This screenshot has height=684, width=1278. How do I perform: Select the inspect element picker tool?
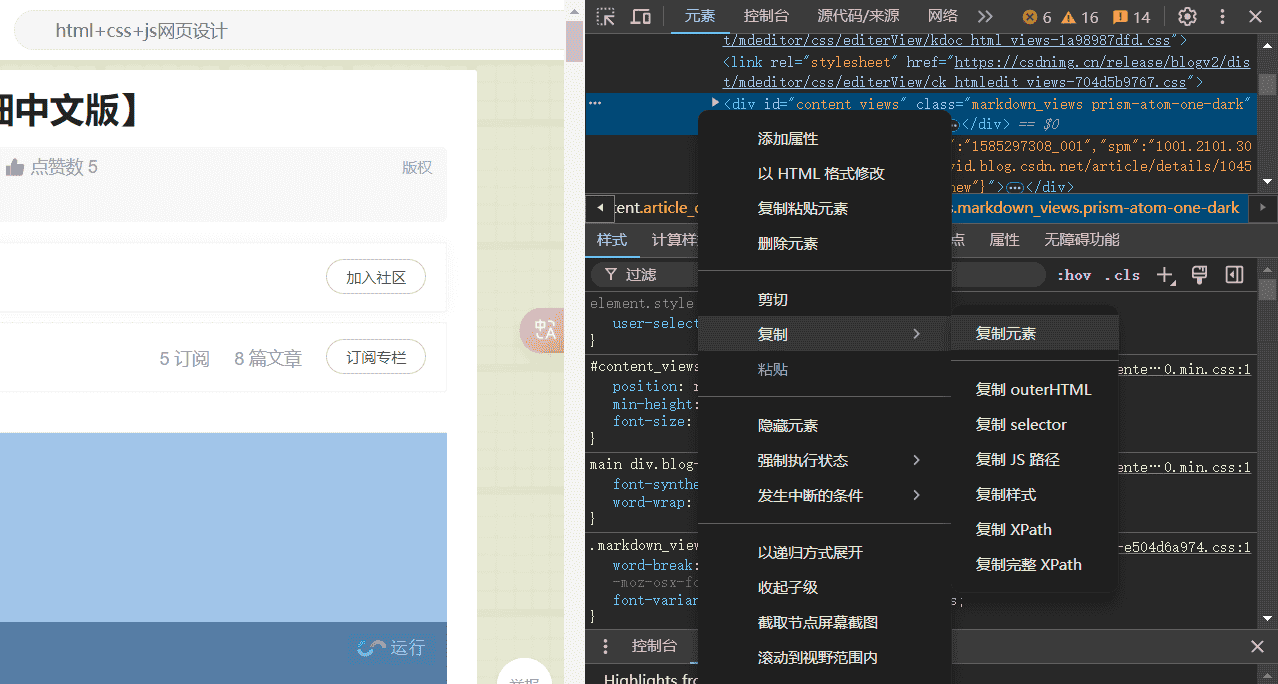tap(604, 16)
